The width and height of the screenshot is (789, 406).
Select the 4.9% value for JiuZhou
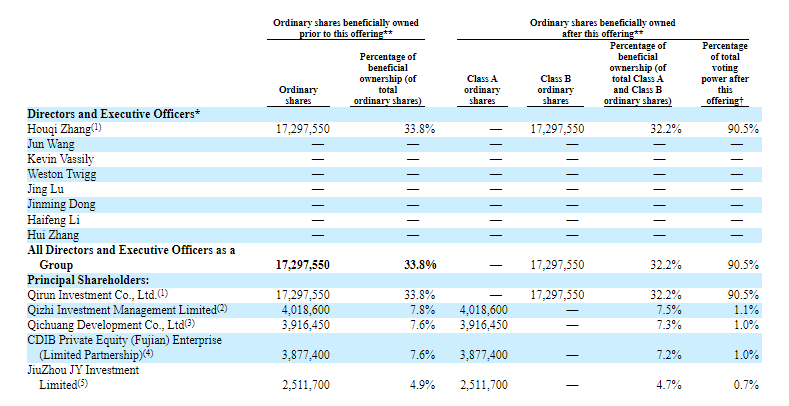[423, 385]
